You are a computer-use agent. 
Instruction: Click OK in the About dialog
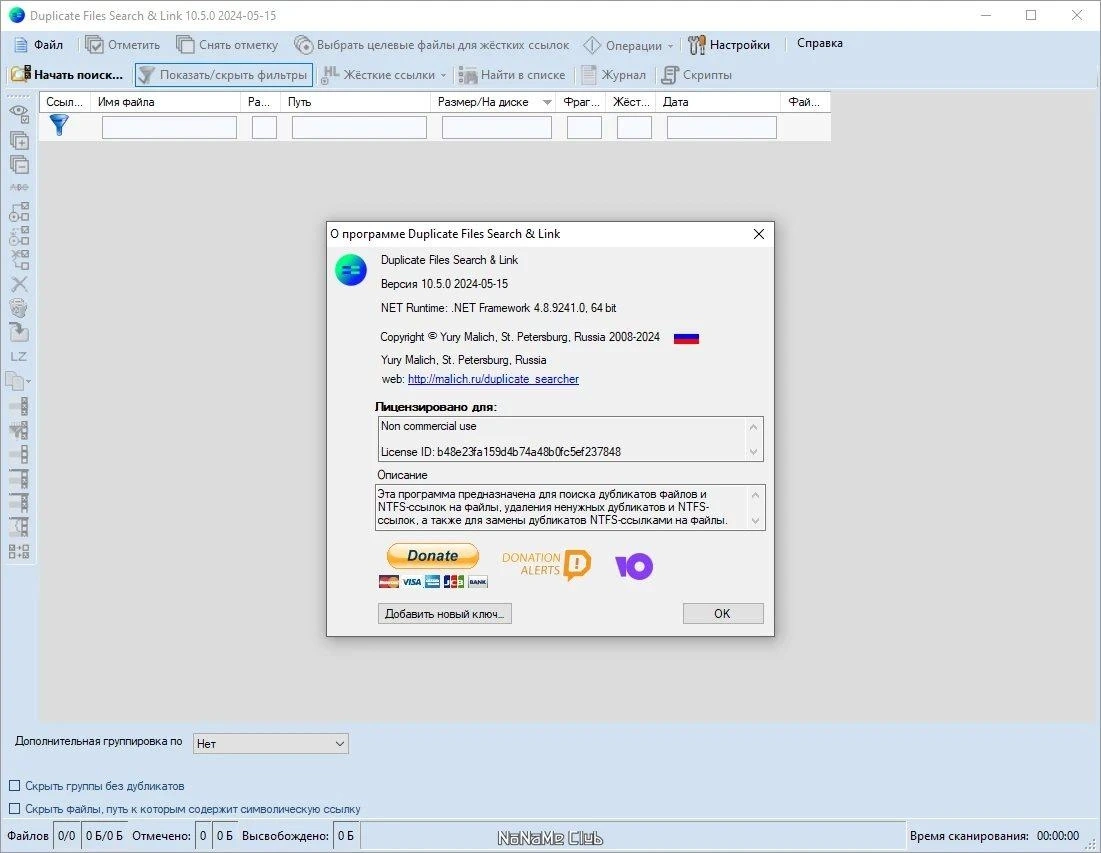pos(723,614)
